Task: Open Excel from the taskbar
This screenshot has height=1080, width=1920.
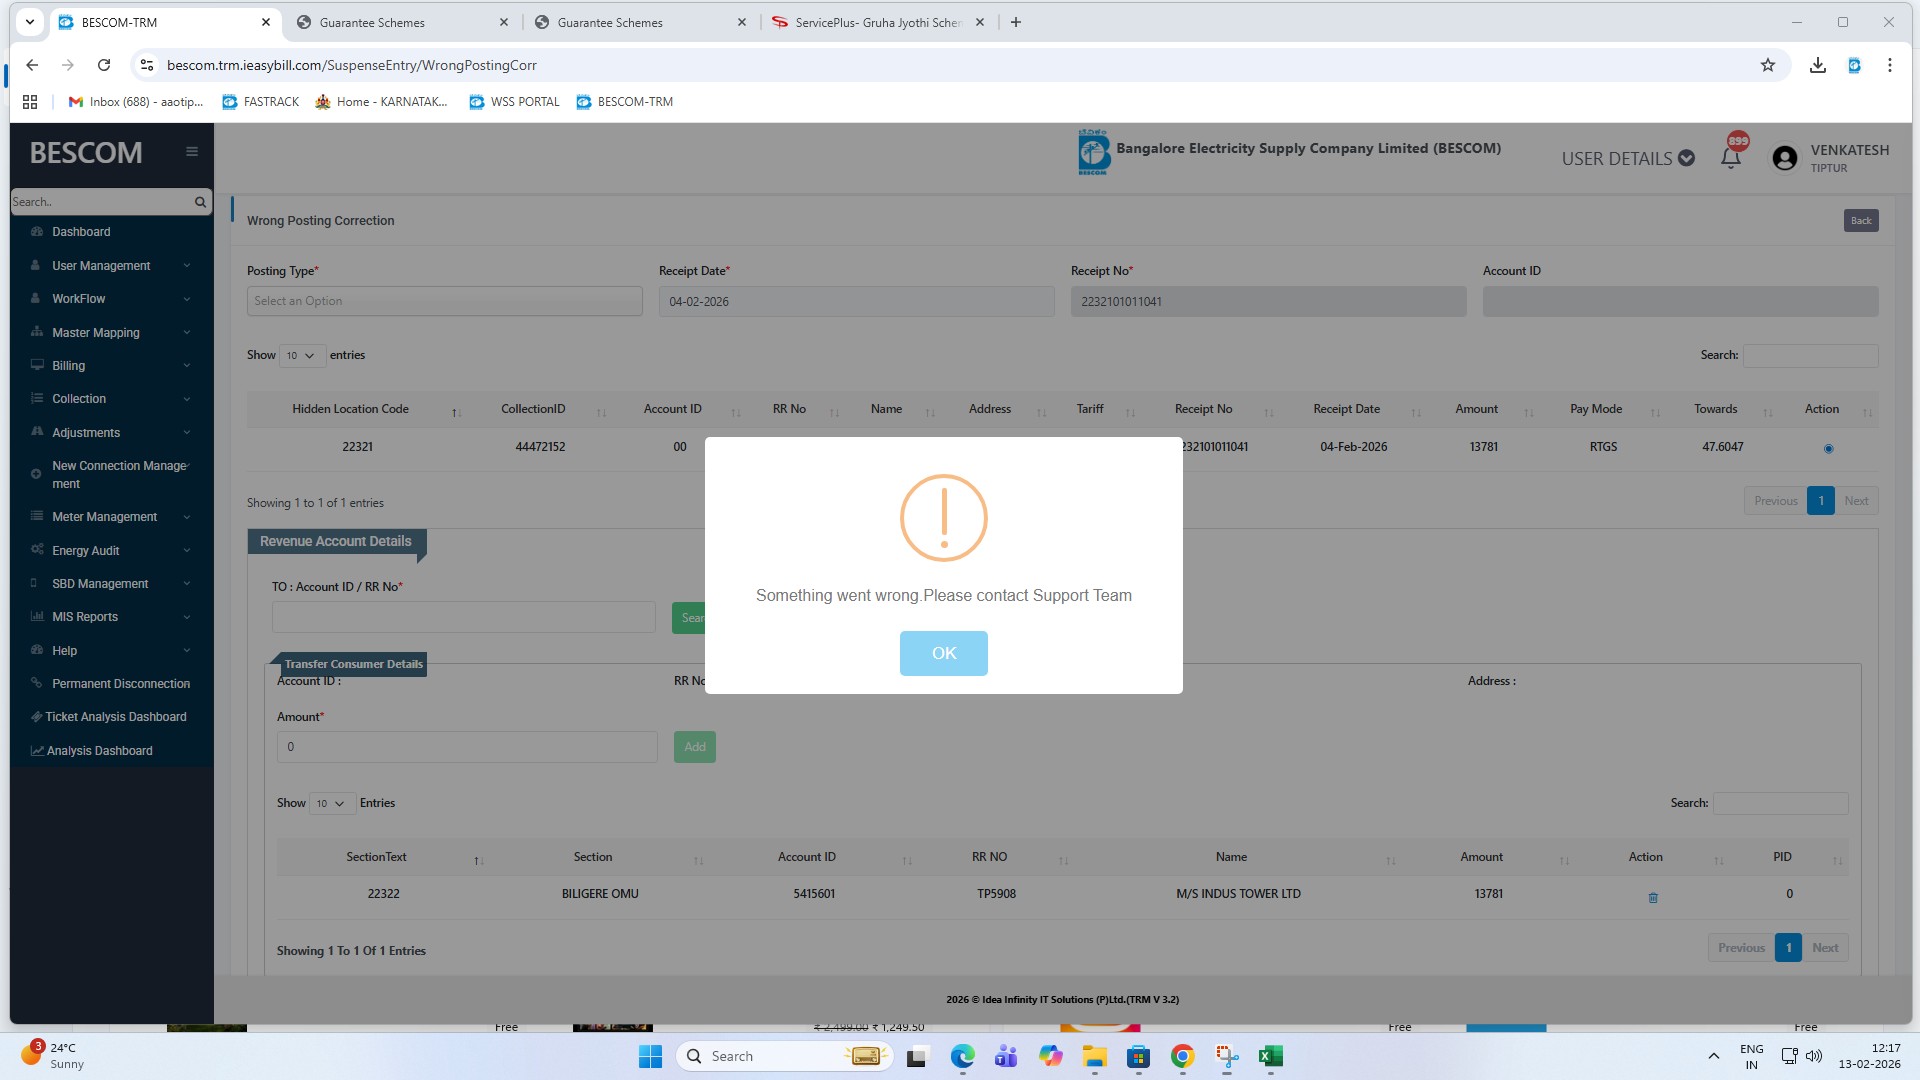Action: [x=1270, y=1056]
